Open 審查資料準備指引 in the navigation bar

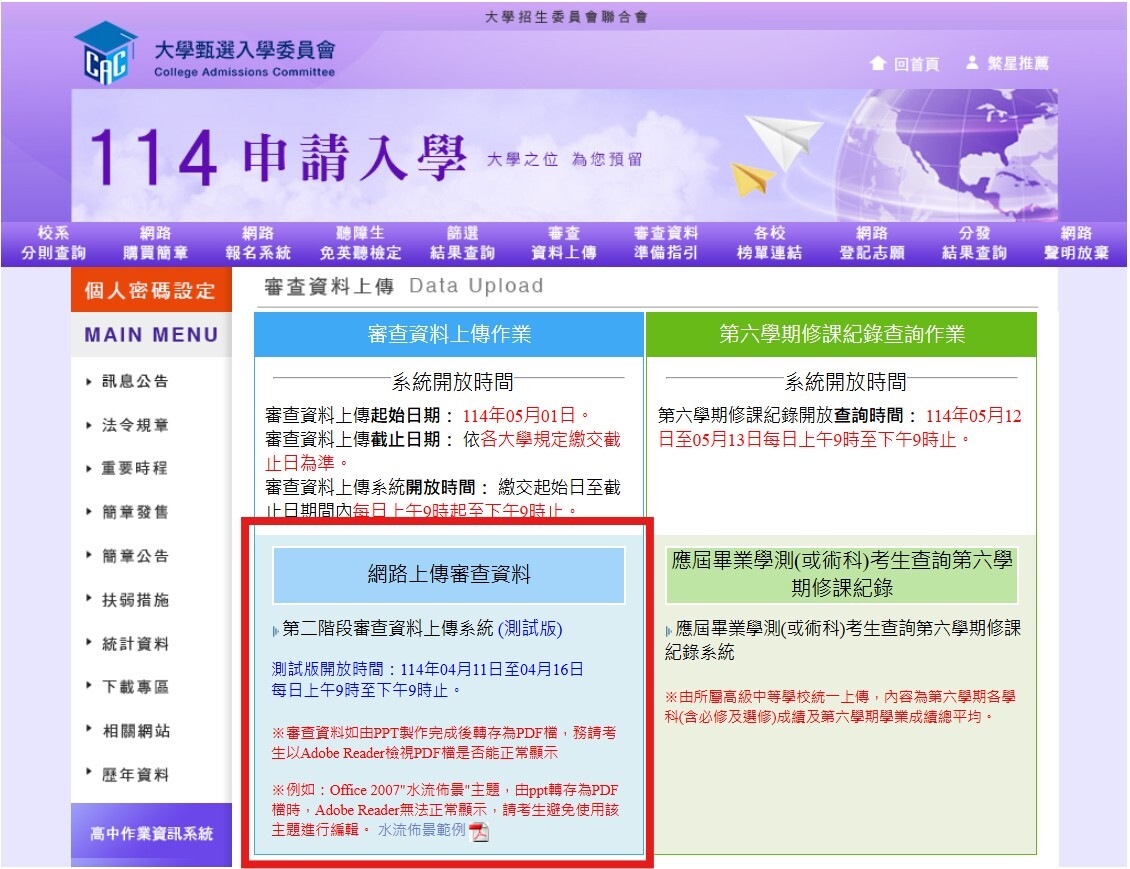[666, 243]
